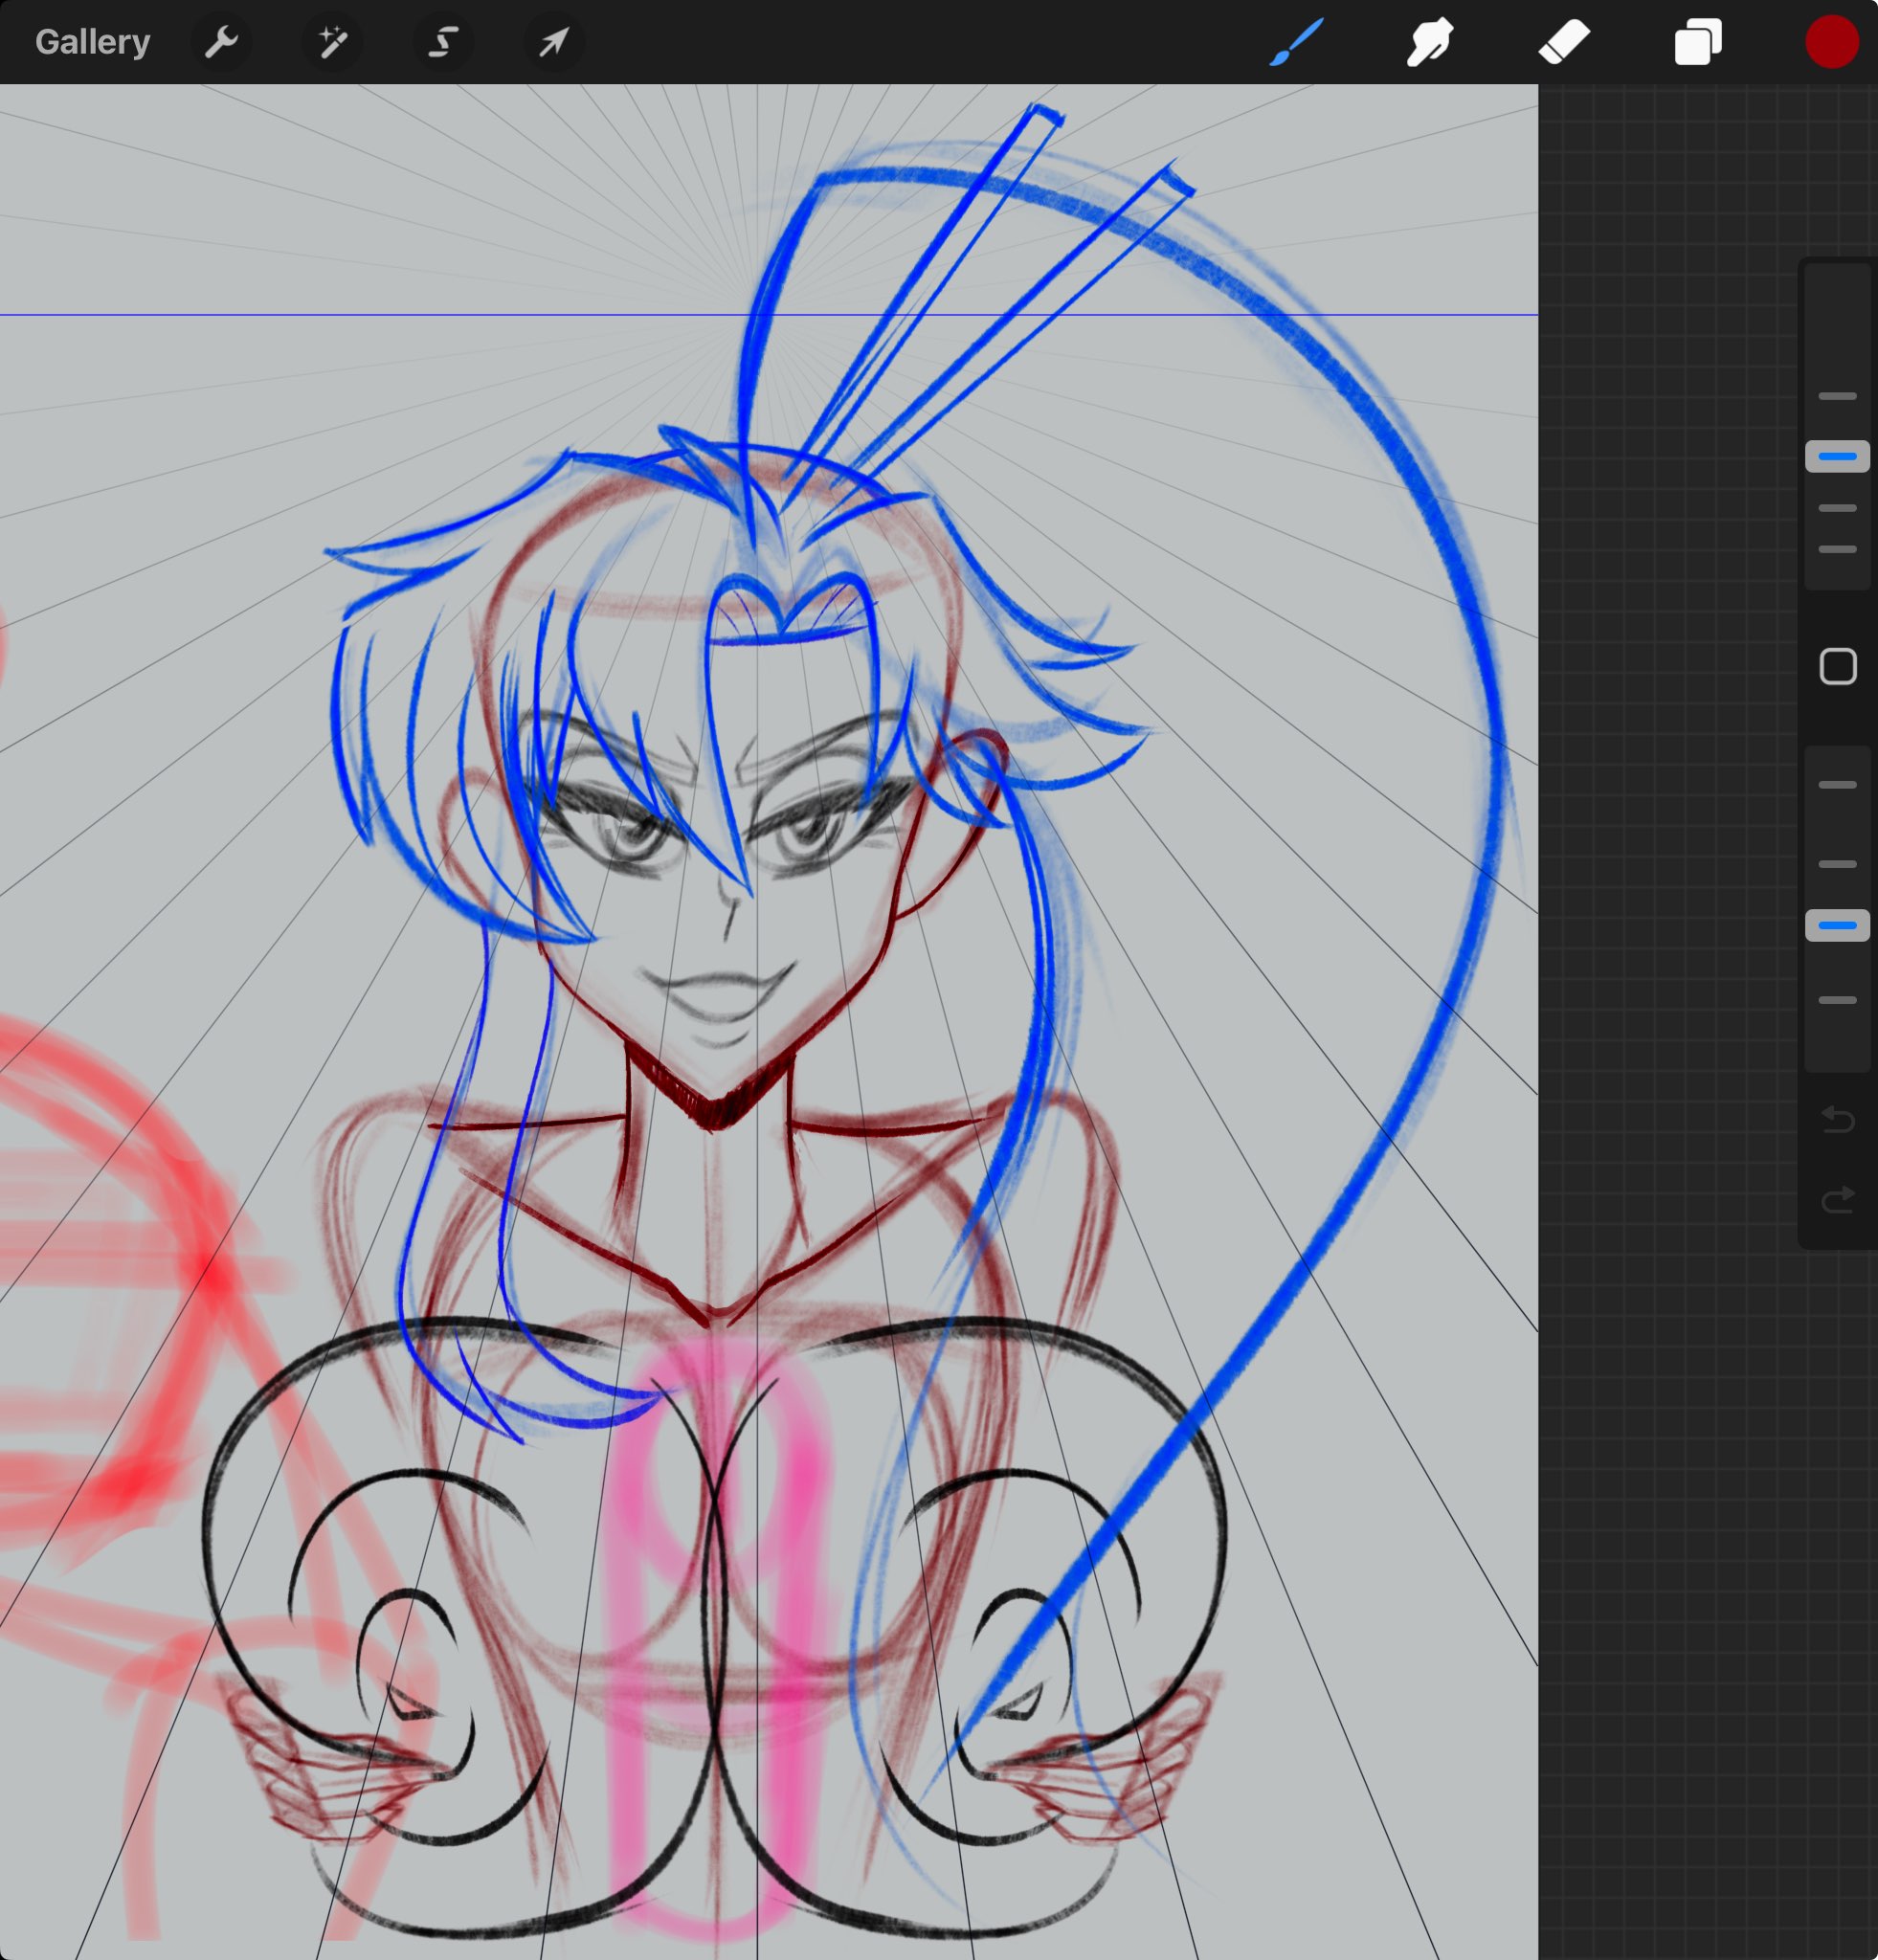The height and width of the screenshot is (1960, 1878).
Task: Select the Eraser tool
Action: tap(1564, 42)
